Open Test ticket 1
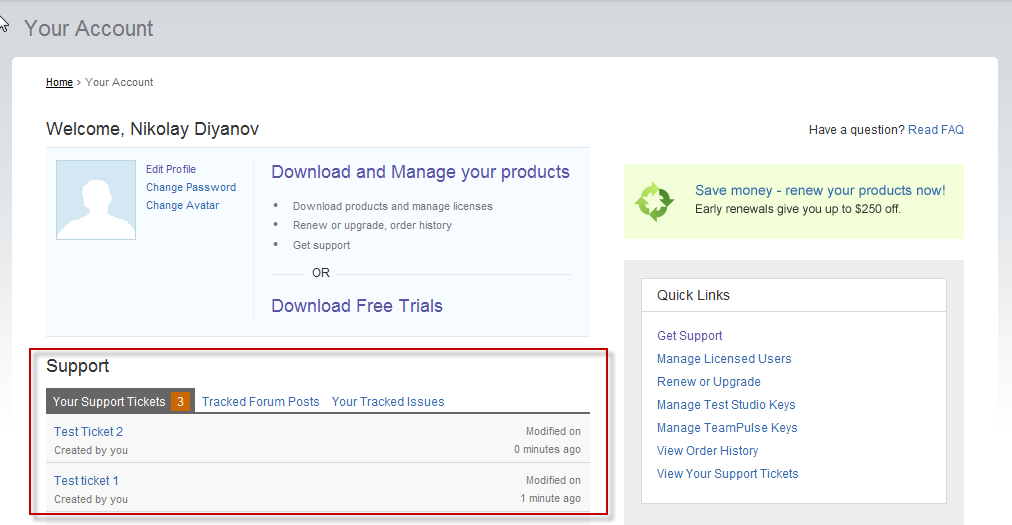The image size is (1012, 525). click(87, 481)
